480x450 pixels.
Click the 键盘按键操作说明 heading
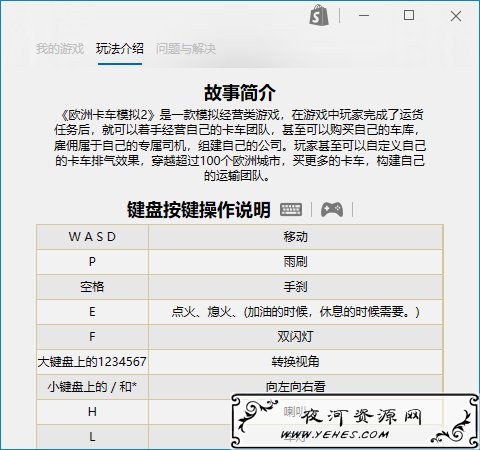point(199,210)
